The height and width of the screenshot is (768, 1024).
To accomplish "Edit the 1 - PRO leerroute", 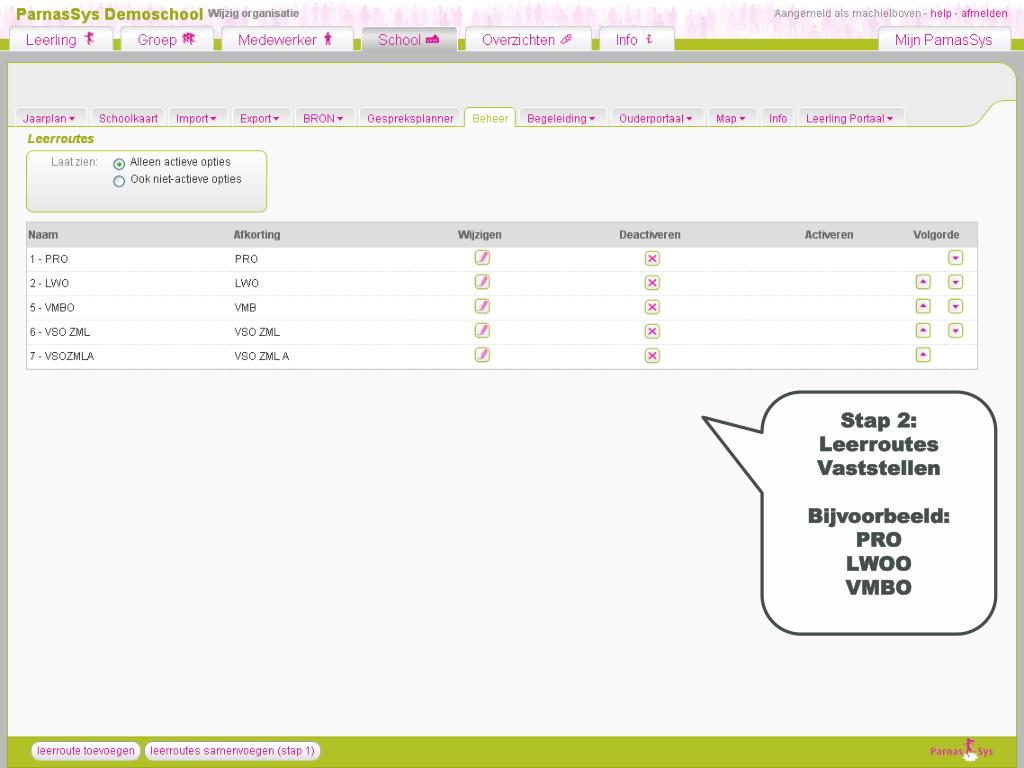I will pyautogui.click(x=482, y=258).
